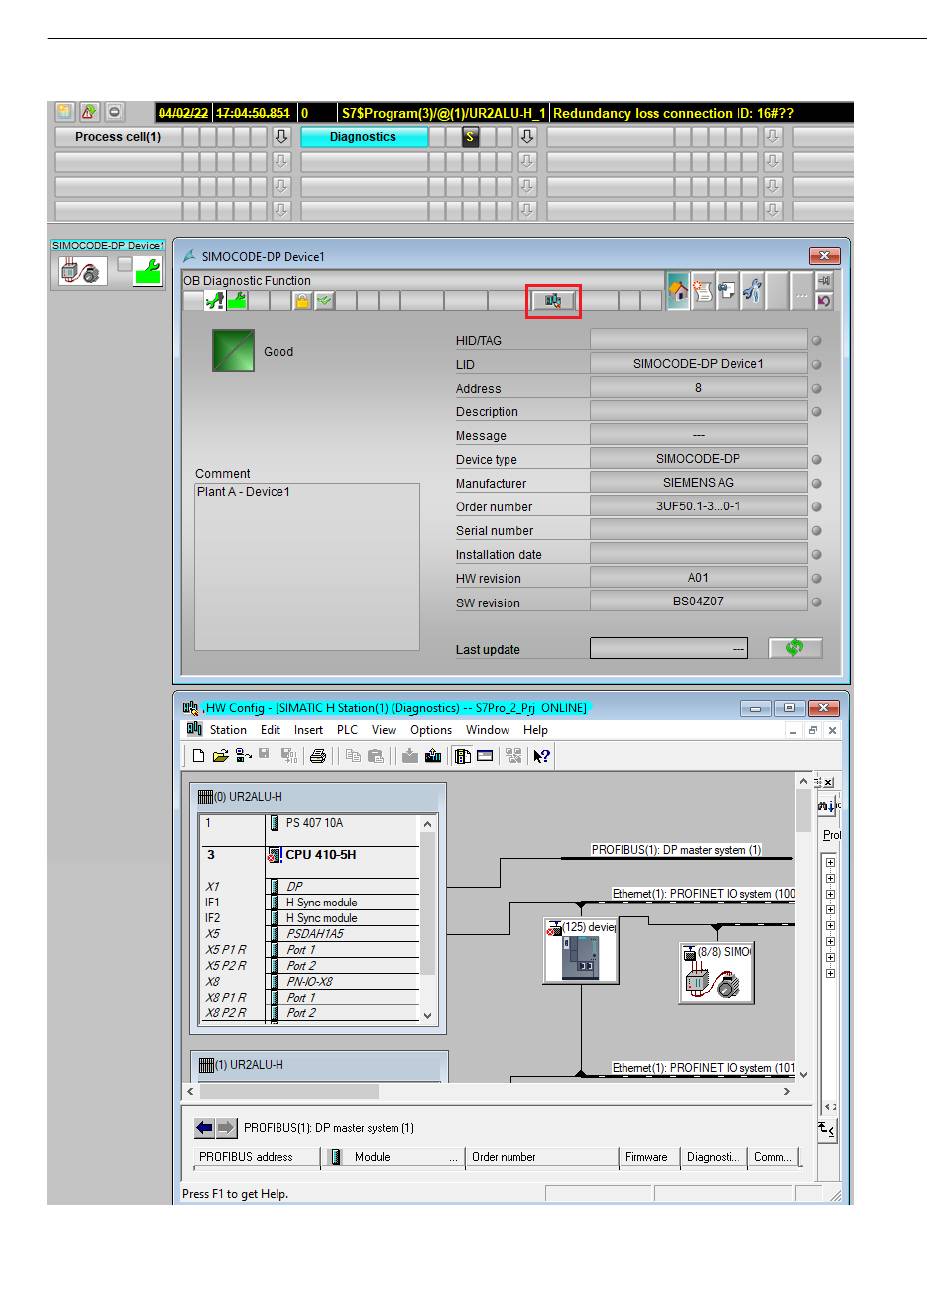Click the PROFIBUS(1): DP master system (1) line label
Image resolution: width=950 pixels, height=1301 pixels.
676,850
